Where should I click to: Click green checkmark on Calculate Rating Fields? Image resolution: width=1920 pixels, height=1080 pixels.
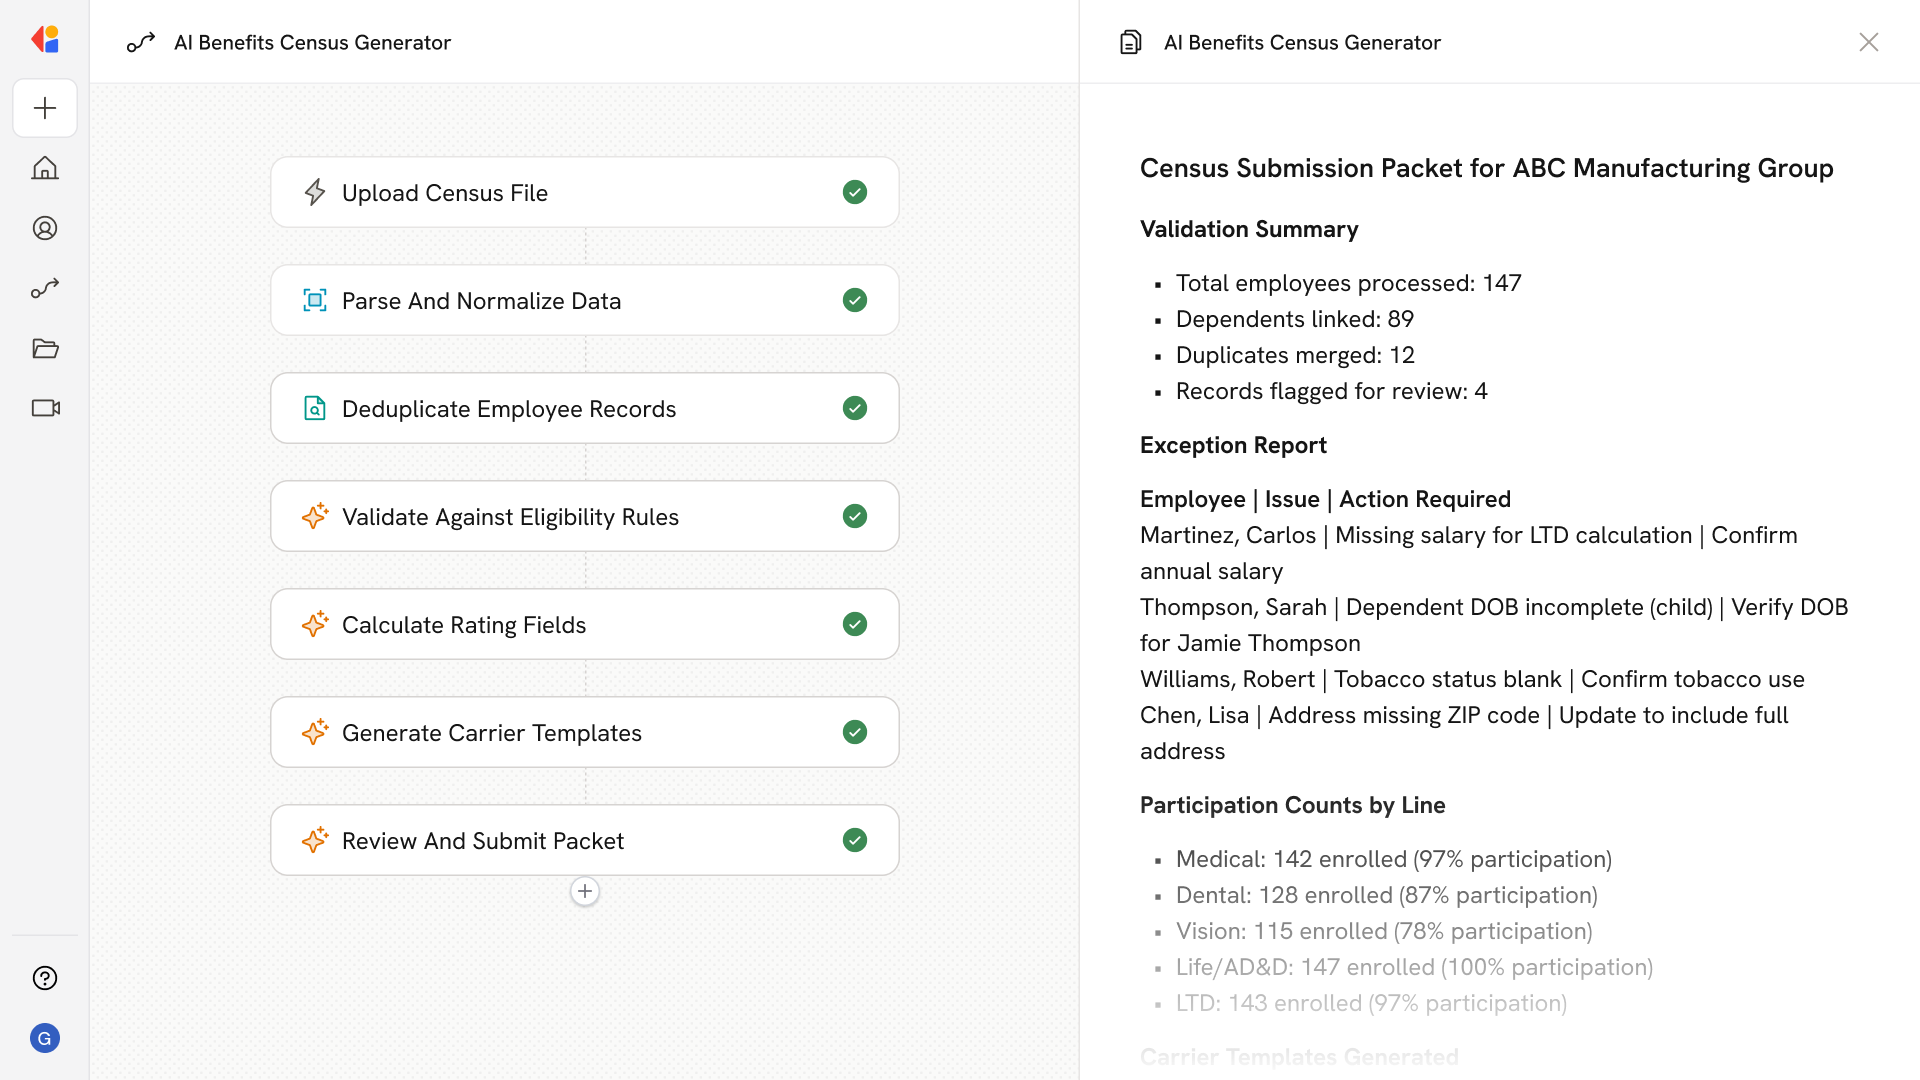tap(855, 624)
